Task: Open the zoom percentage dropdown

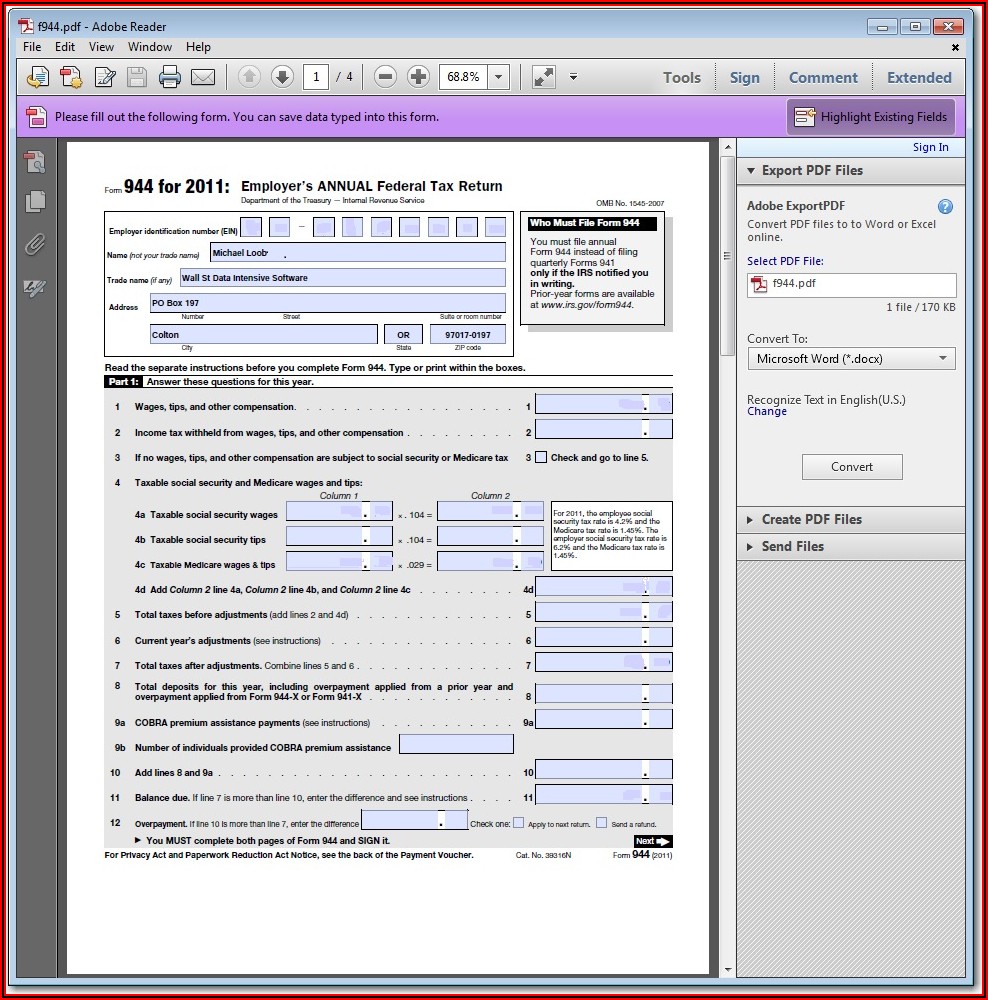Action: (498, 77)
